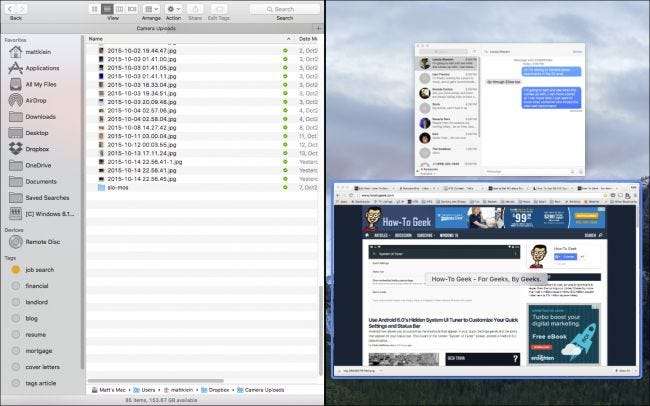This screenshot has width=650, height=406.
Task: Open the Arrange dropdown menu
Action: (151, 8)
